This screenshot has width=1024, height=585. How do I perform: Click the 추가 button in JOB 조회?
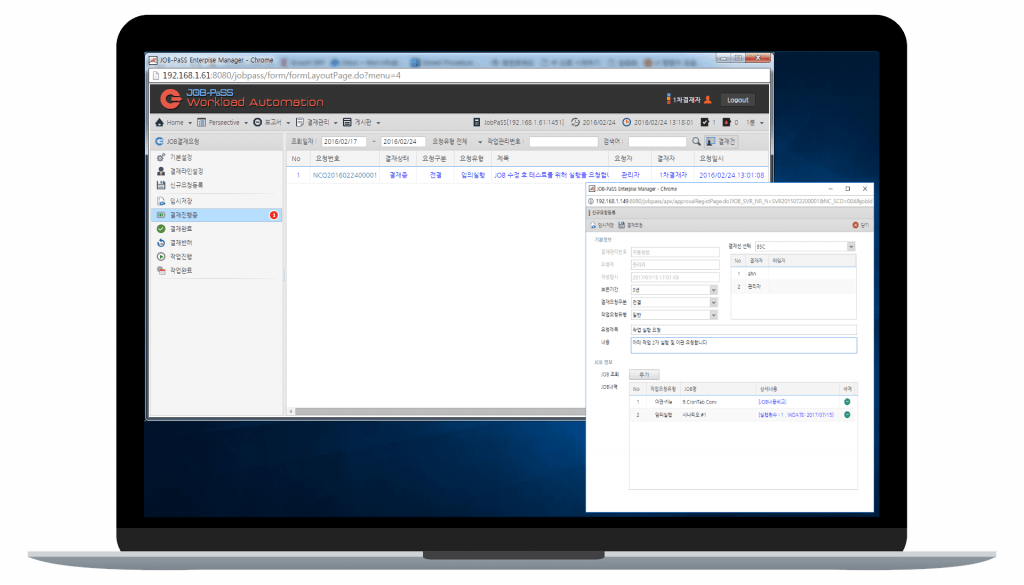[x=644, y=375]
